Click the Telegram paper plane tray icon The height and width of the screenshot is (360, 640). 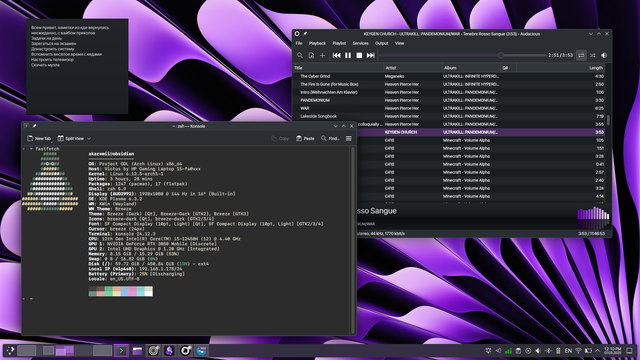[x=498, y=351]
